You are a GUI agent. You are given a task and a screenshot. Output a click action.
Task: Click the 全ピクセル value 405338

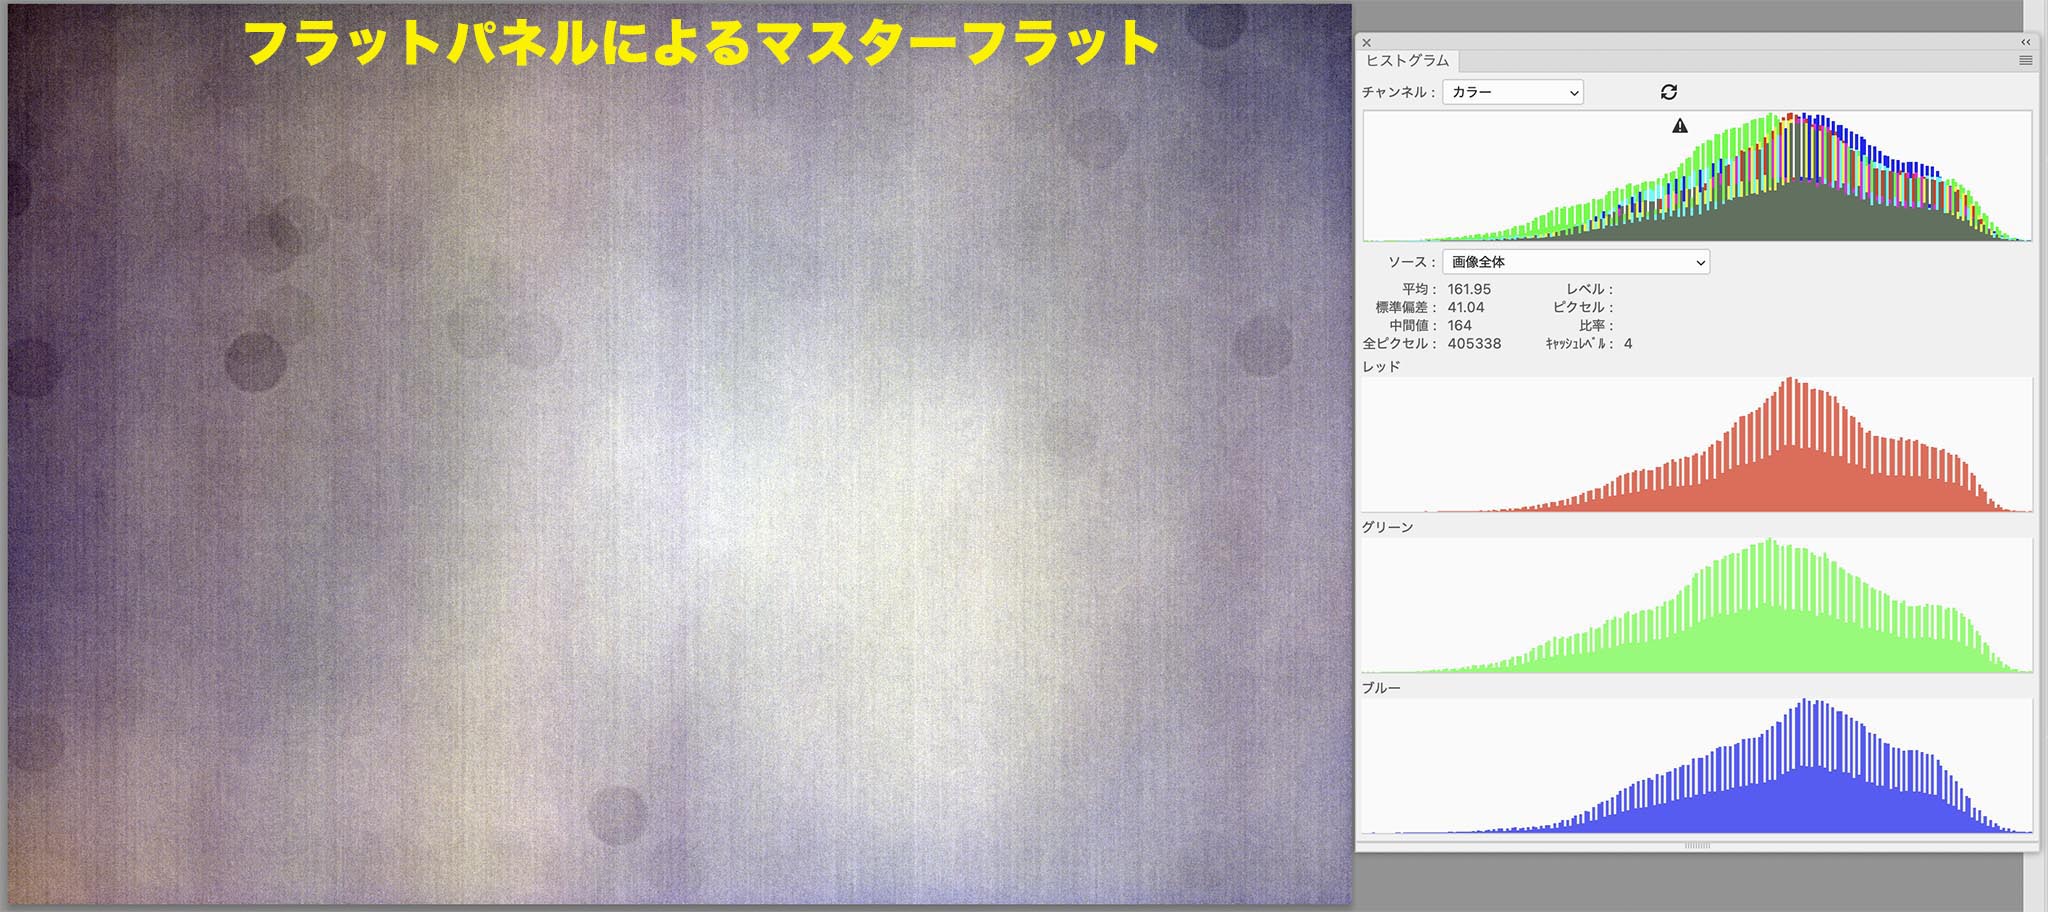[1474, 343]
